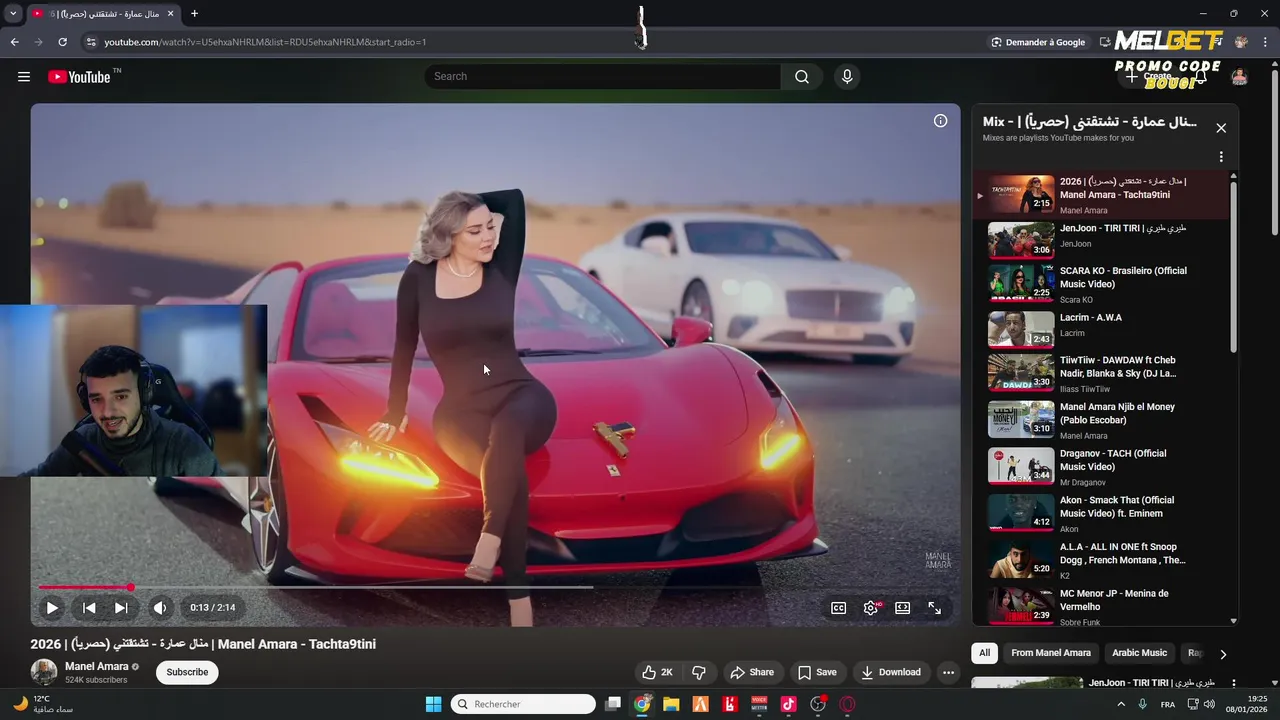Toggle subtitles with the CC button
The width and height of the screenshot is (1280, 720).
coord(839,607)
